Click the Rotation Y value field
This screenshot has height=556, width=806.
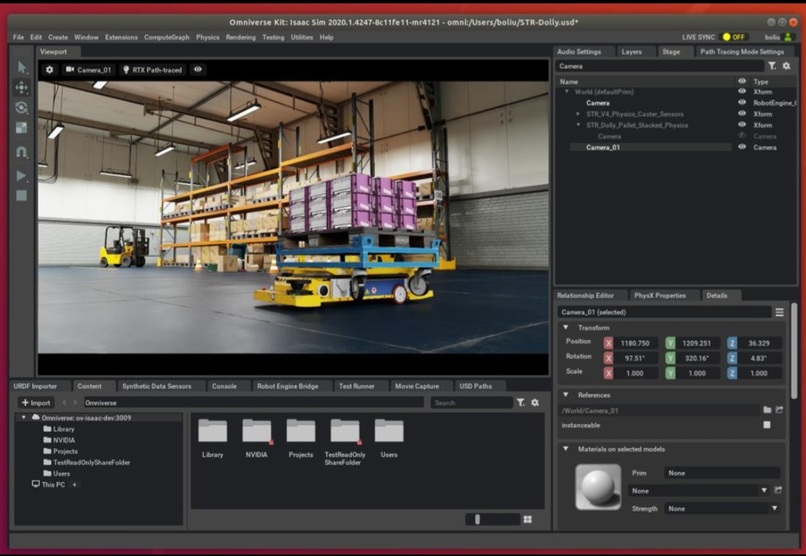tap(697, 358)
